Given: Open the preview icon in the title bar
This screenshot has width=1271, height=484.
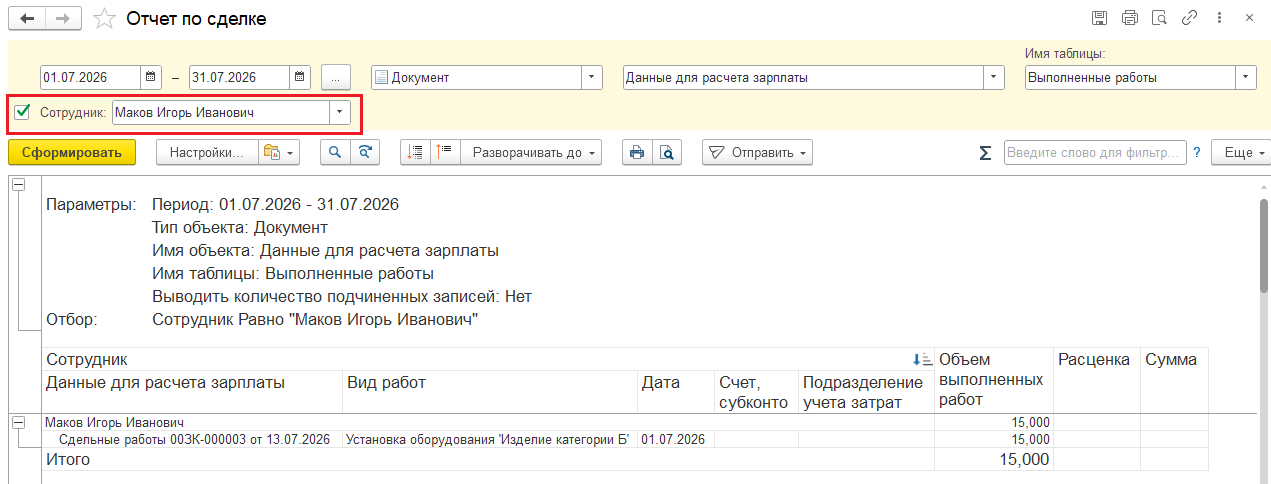Looking at the screenshot, I should 1160,18.
